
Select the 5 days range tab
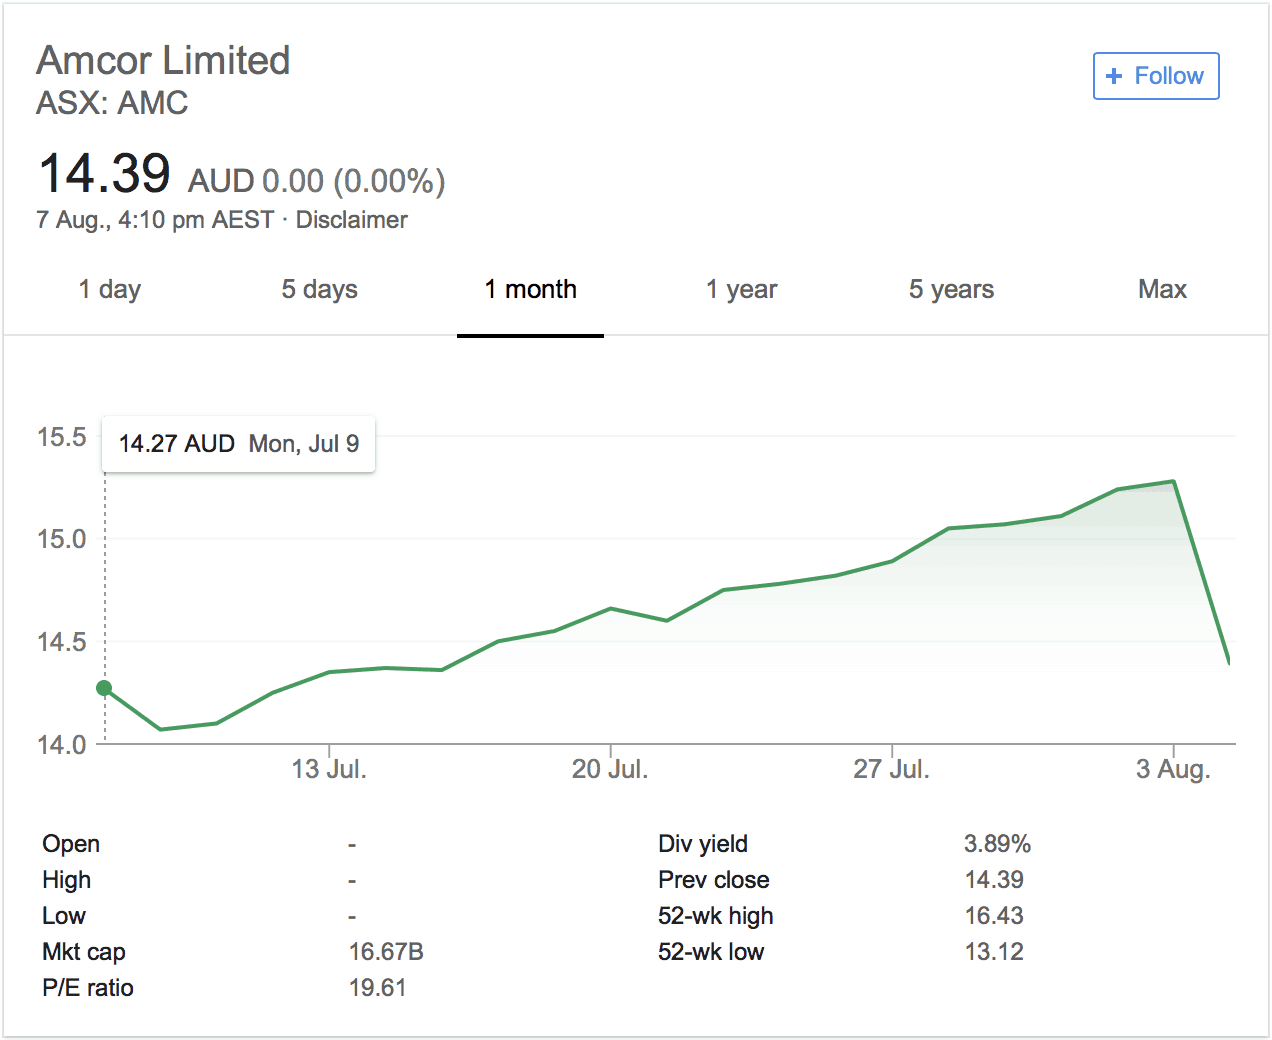click(x=319, y=290)
